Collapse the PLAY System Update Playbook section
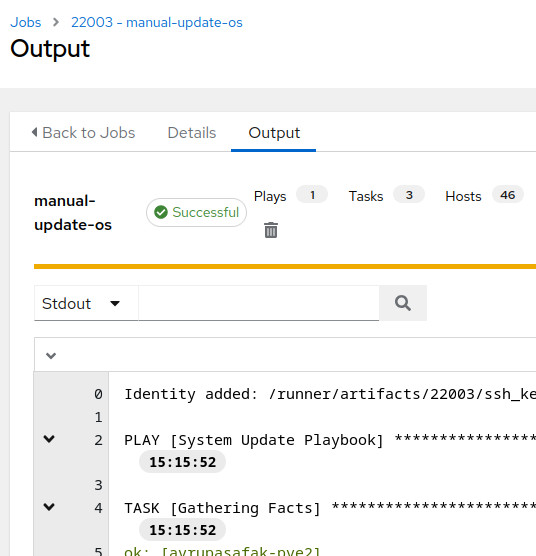 49,439
